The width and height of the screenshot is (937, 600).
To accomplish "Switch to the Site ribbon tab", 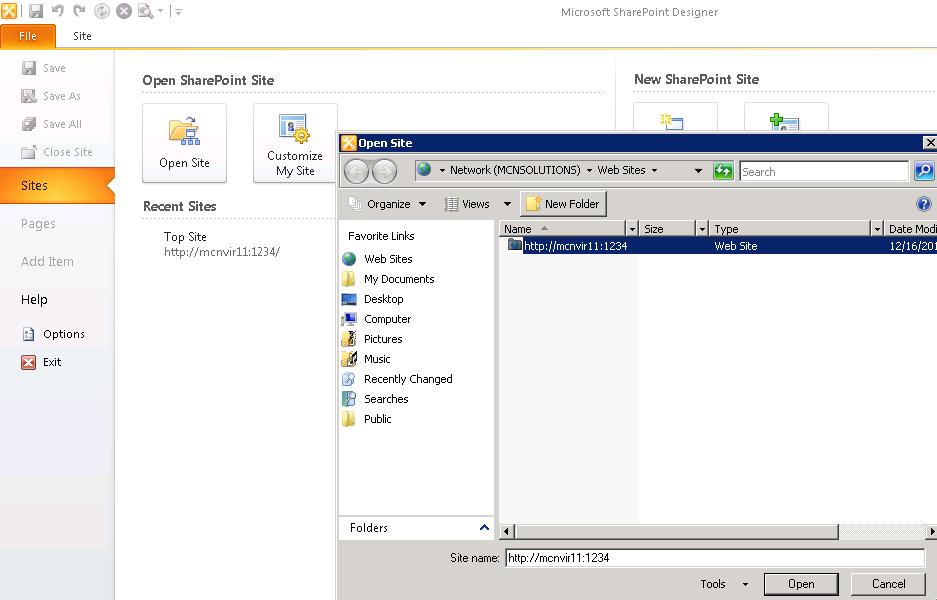I will point(82,36).
